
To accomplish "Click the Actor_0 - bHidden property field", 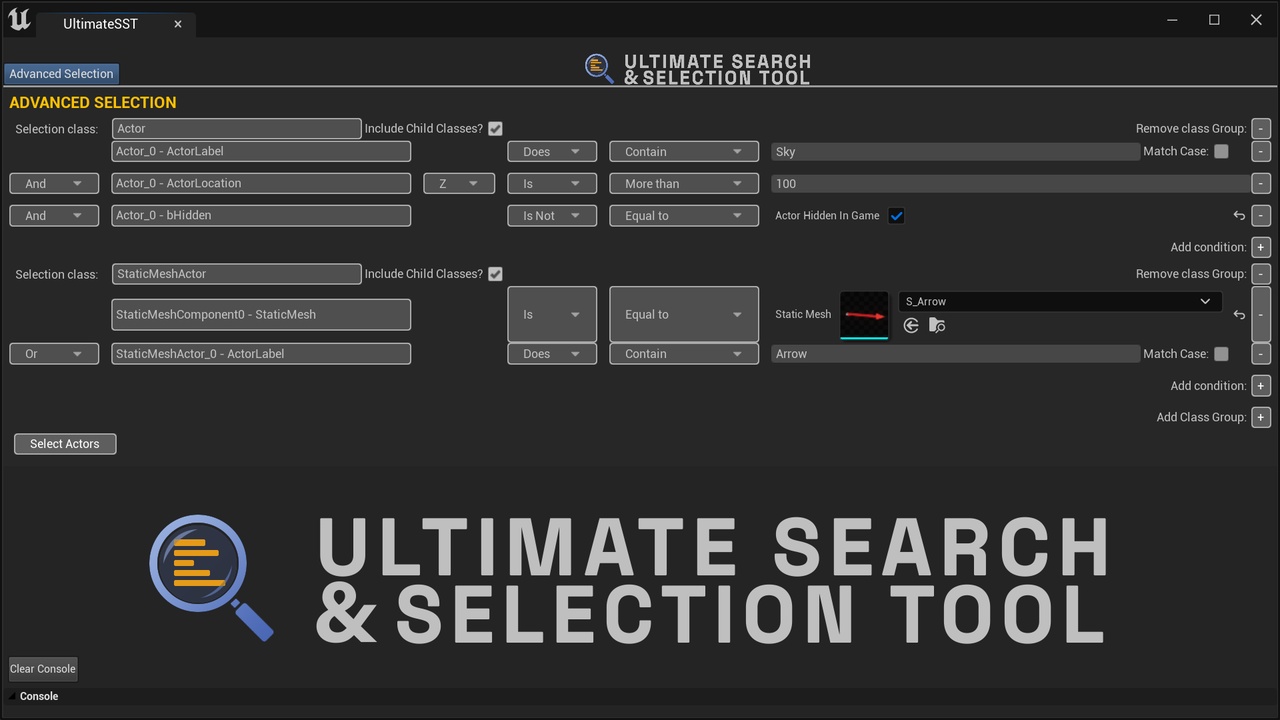I will pyautogui.click(x=261, y=215).
